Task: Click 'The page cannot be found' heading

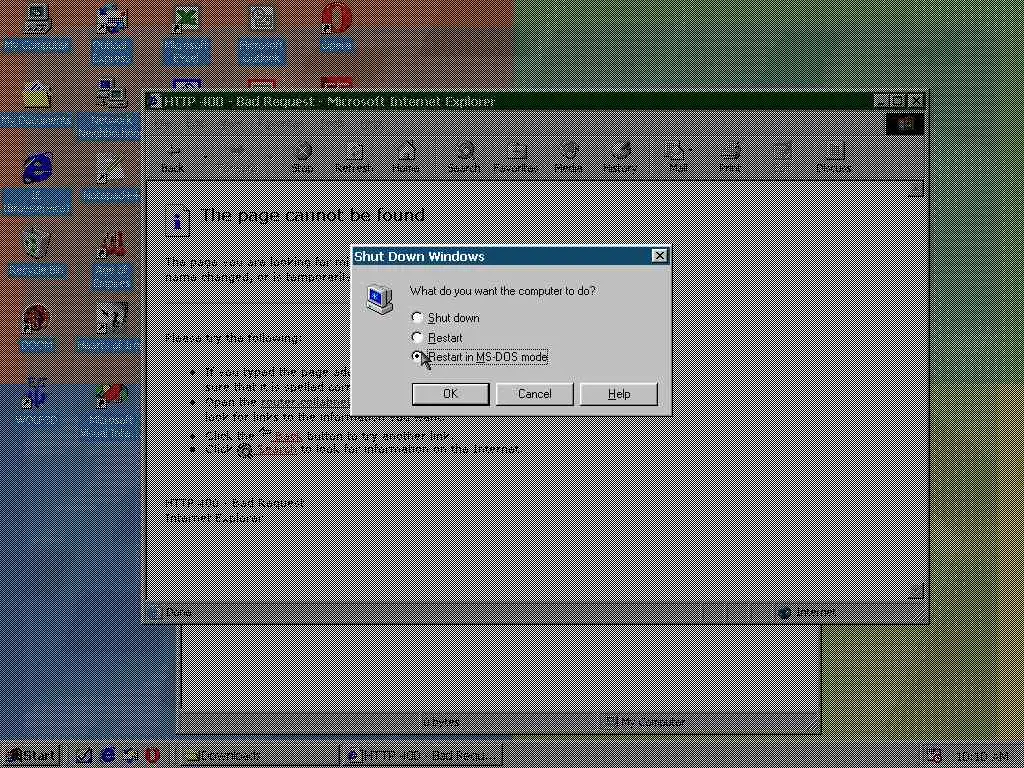Action: click(313, 215)
